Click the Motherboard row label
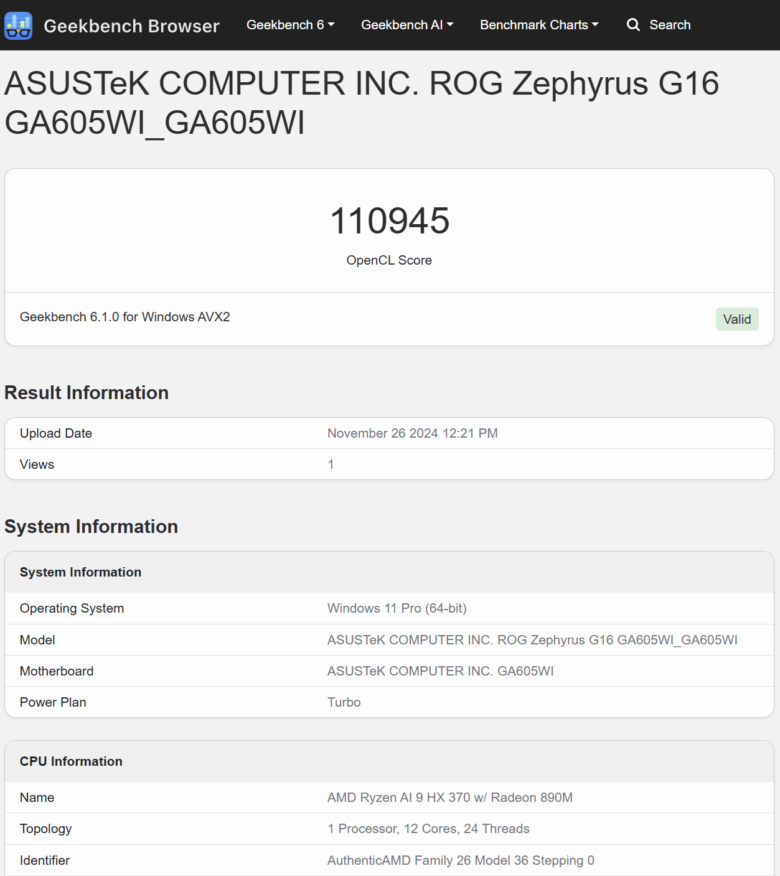780x876 pixels. point(56,671)
